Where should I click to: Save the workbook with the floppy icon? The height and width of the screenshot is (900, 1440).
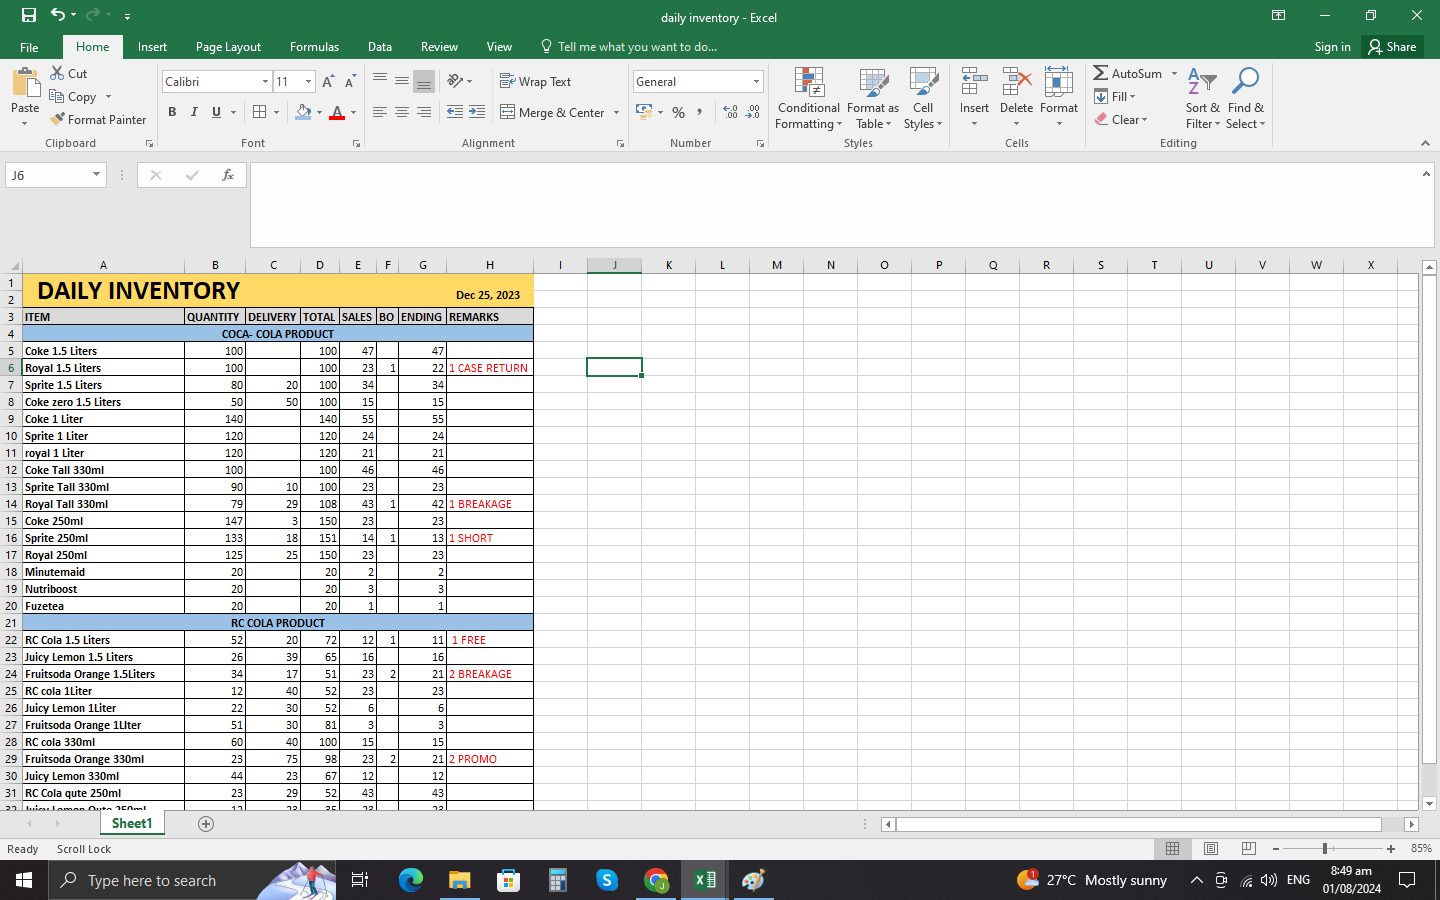point(28,15)
